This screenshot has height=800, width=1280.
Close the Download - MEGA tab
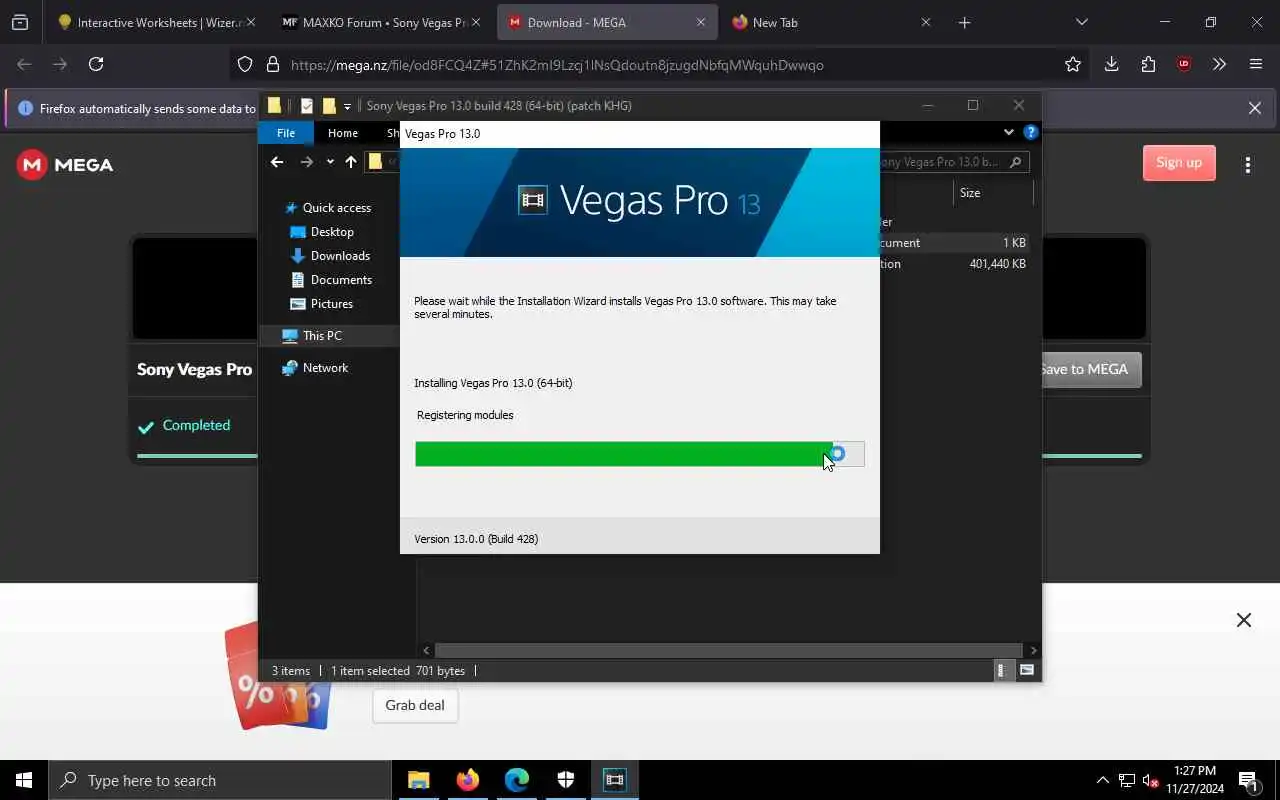click(700, 22)
